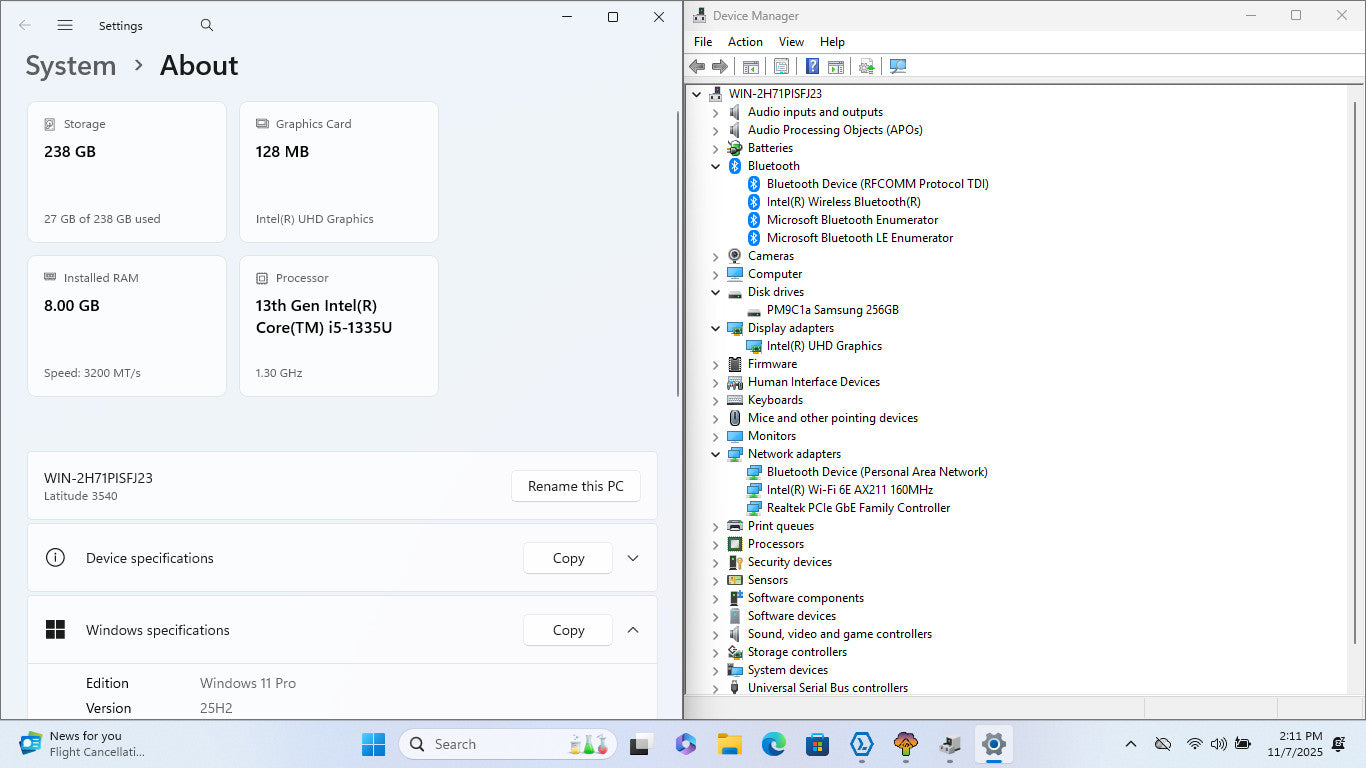Expand the Device specifications section chevron

click(633, 558)
